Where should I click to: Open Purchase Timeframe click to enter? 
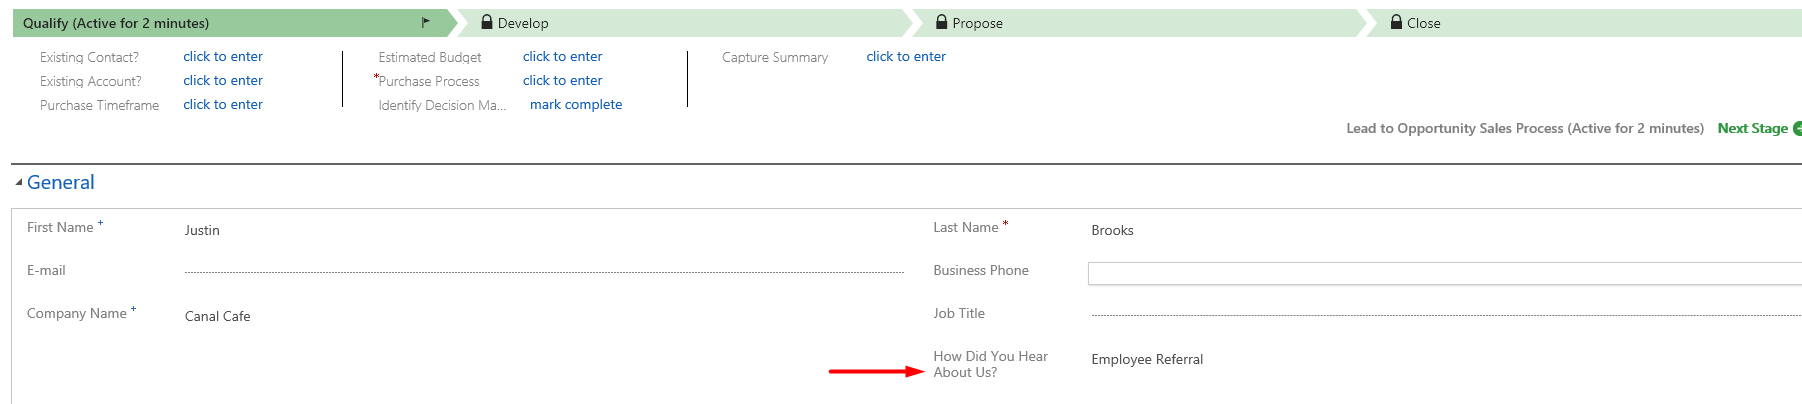coord(223,104)
